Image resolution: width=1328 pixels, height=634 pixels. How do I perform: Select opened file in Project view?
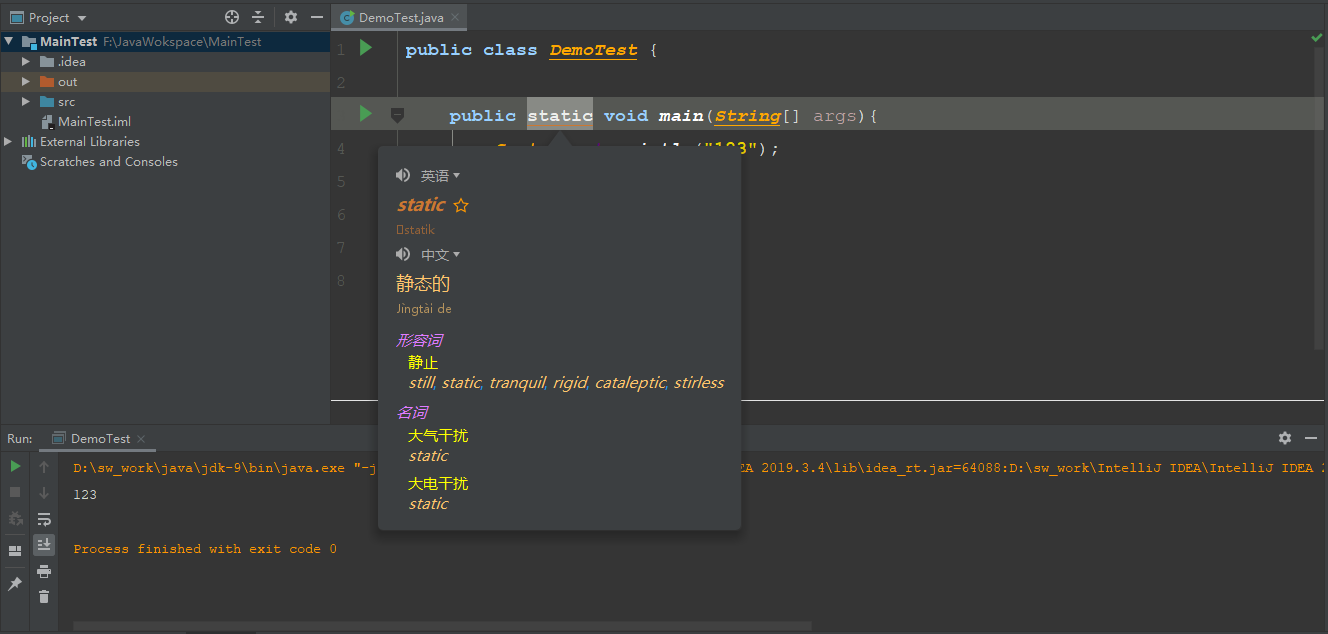[x=231, y=17]
